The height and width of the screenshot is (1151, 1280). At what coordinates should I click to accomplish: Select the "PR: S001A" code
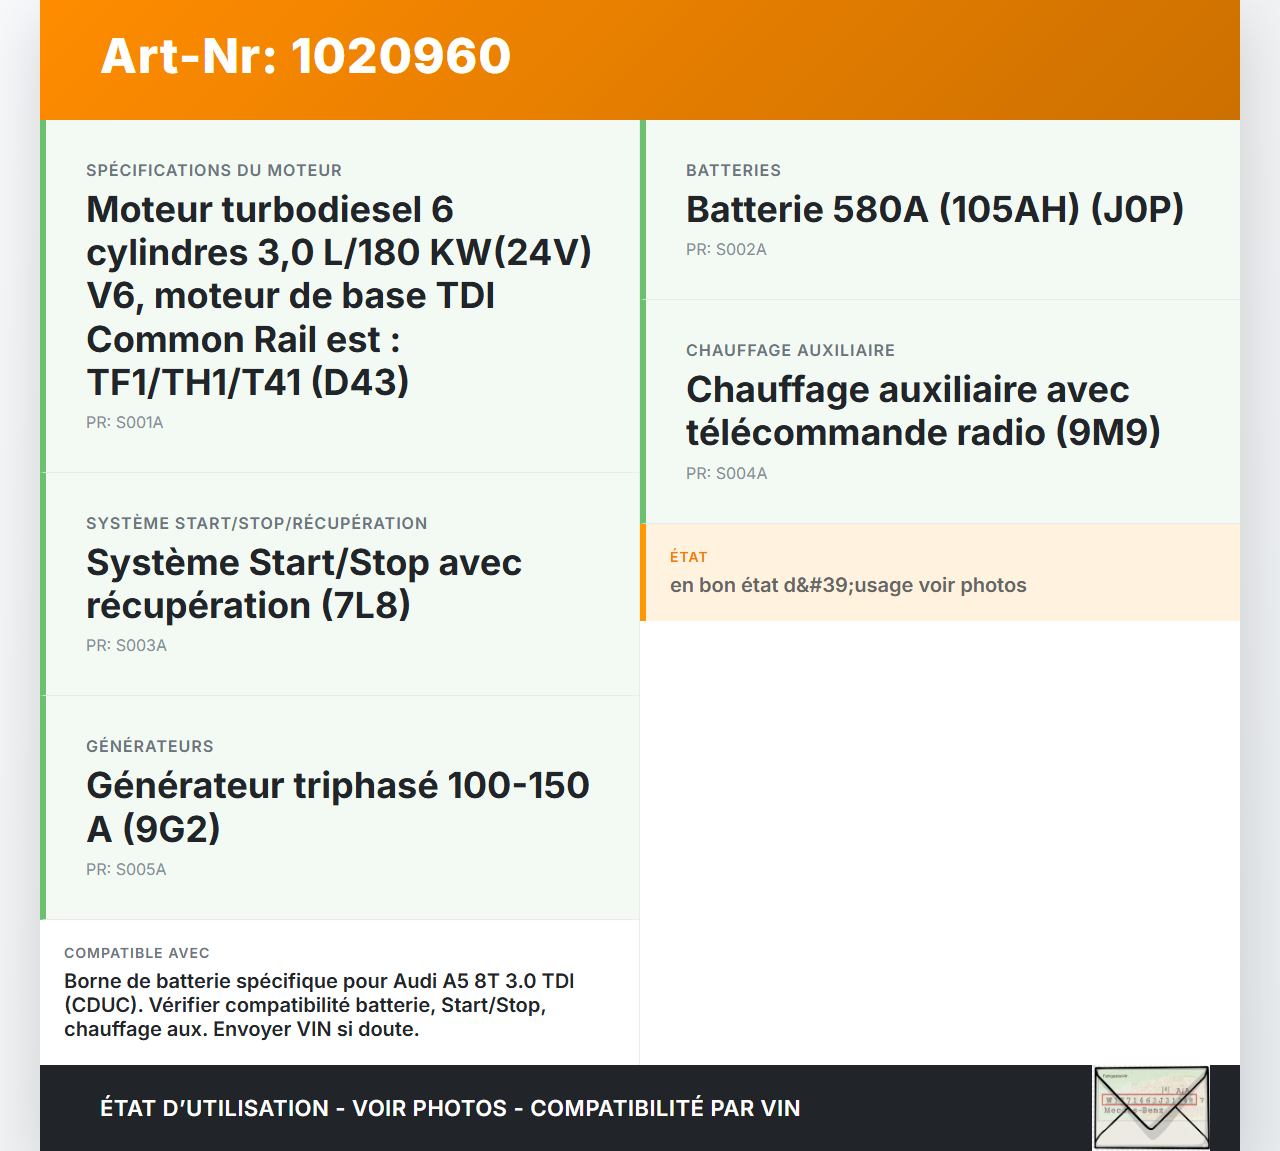[125, 423]
